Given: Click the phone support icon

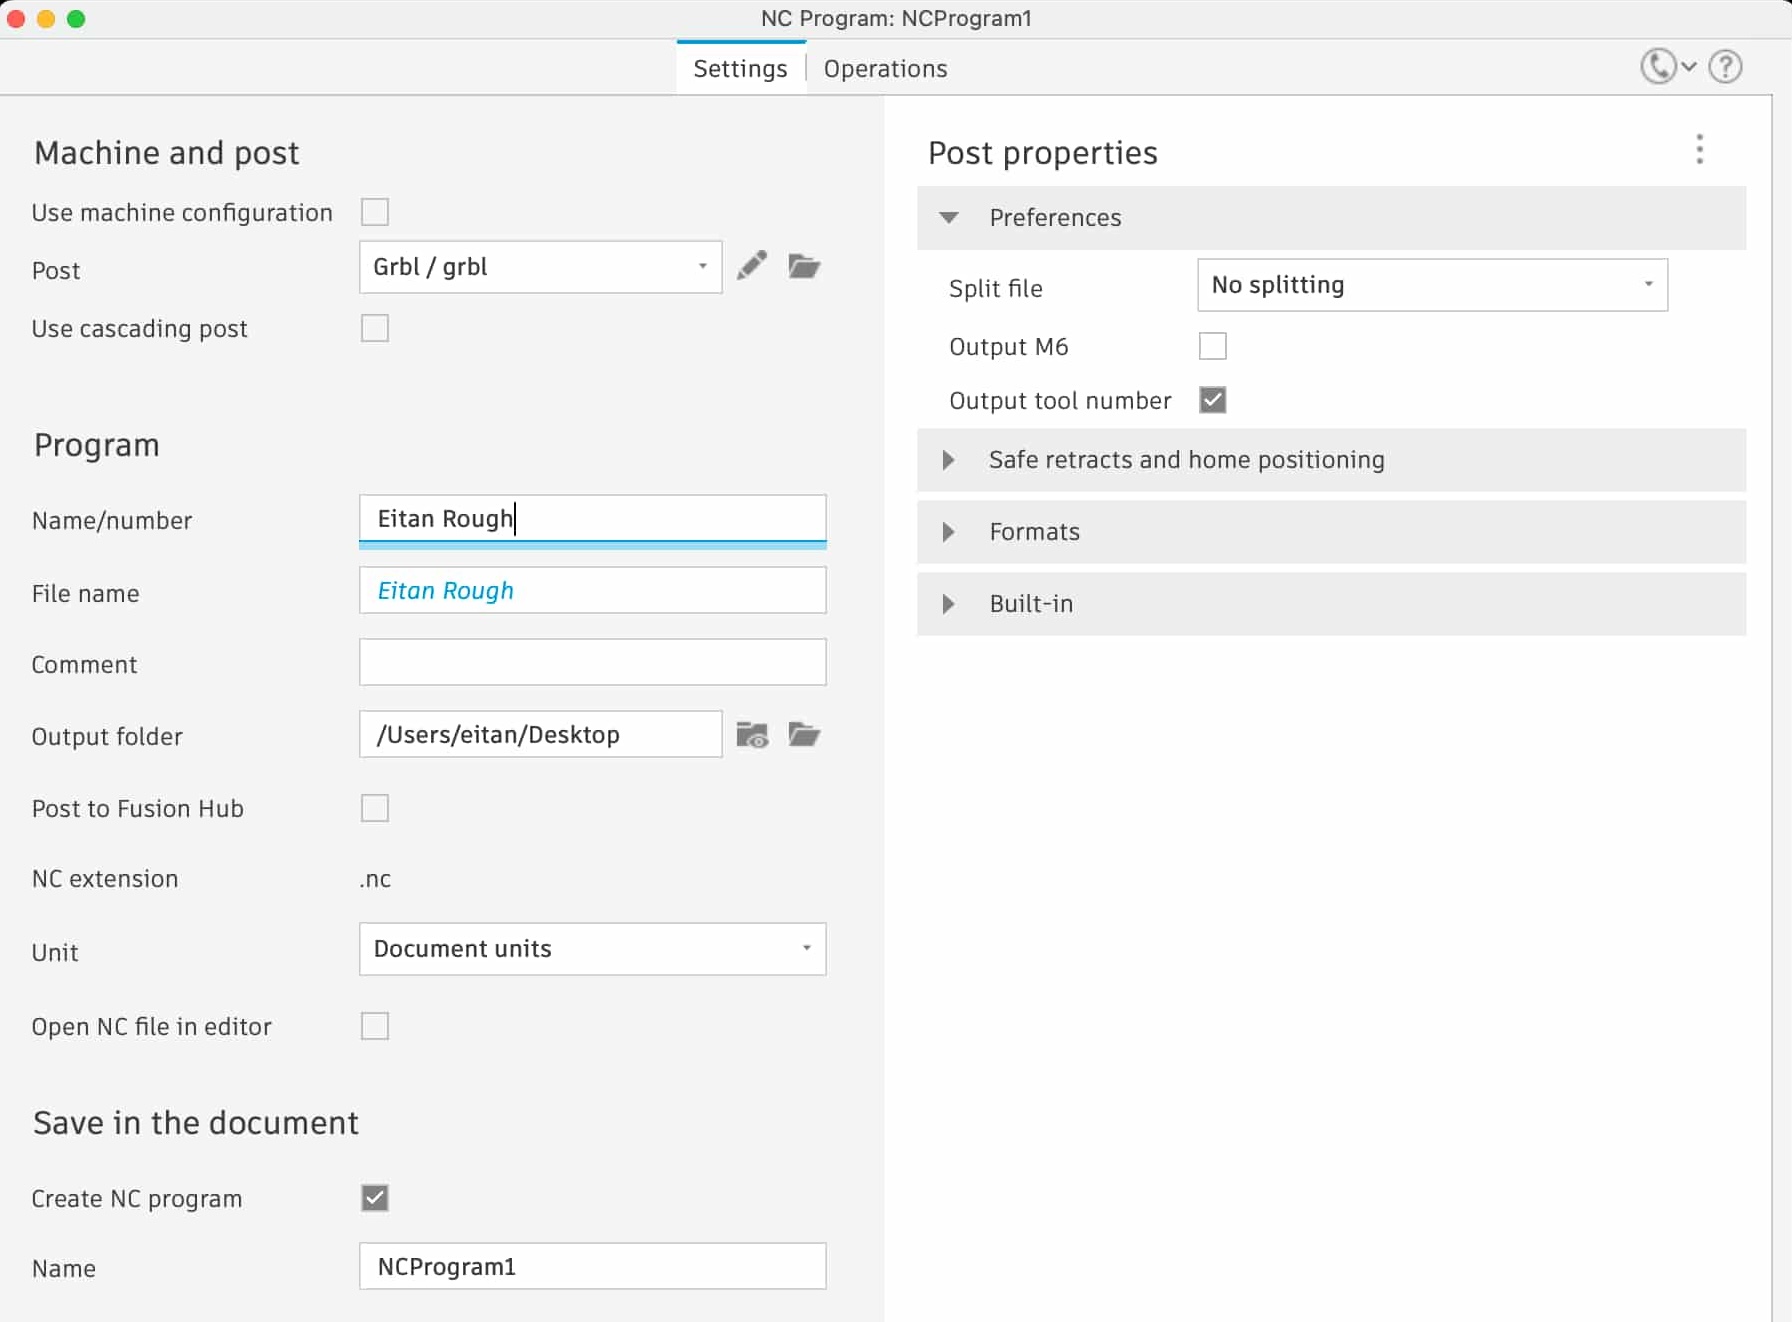Looking at the screenshot, I should click(x=1658, y=67).
